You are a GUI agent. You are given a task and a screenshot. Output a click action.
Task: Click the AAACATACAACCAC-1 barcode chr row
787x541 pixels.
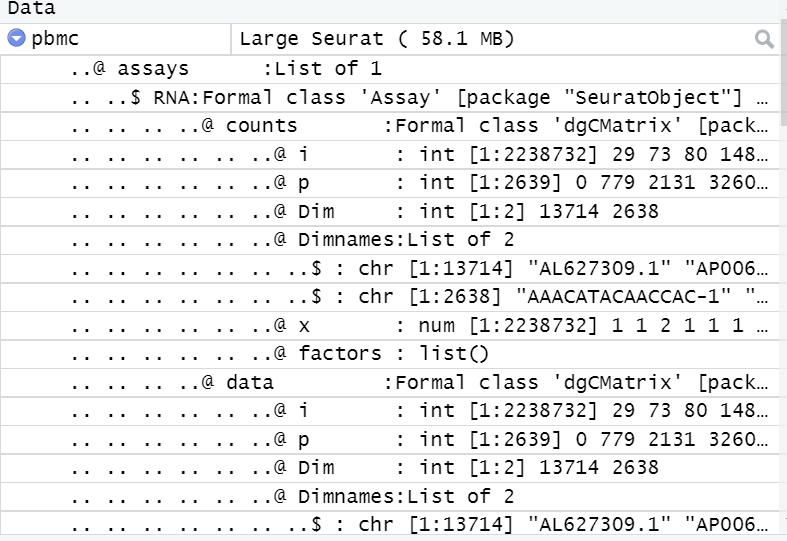389,297
